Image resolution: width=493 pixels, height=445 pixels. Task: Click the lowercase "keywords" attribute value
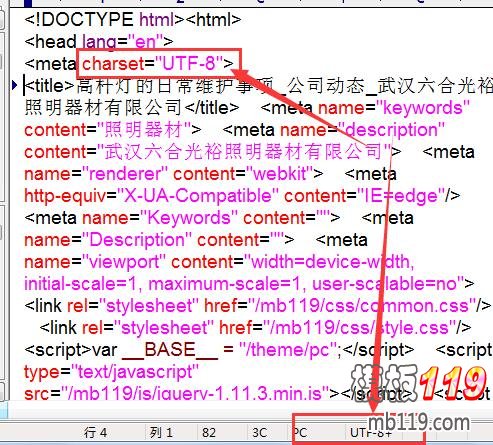[423, 108]
